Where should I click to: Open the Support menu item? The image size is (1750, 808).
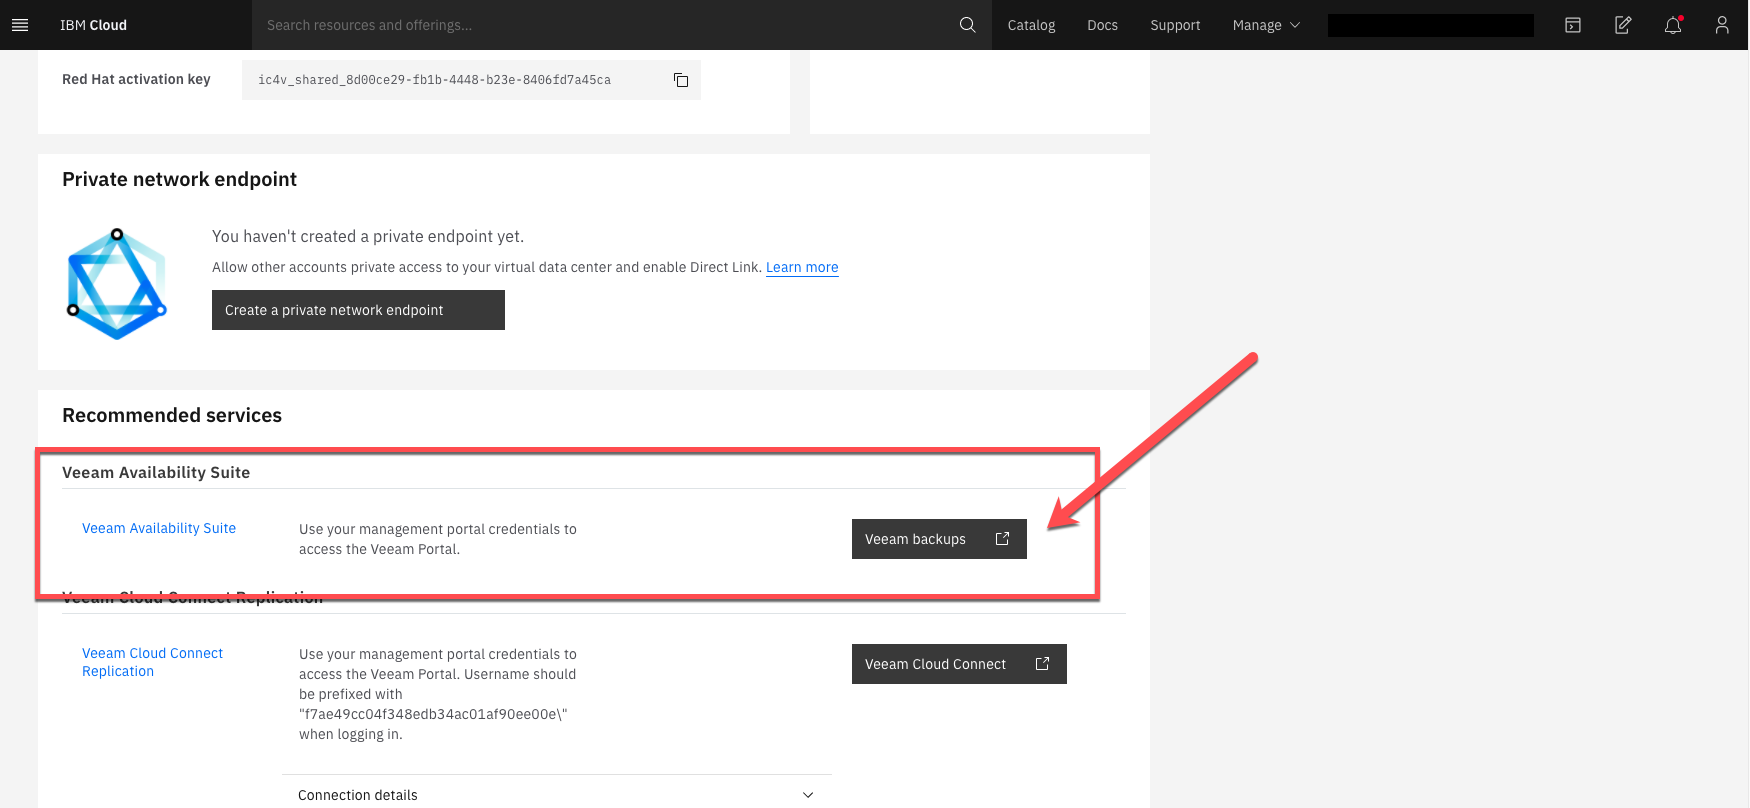pos(1175,25)
